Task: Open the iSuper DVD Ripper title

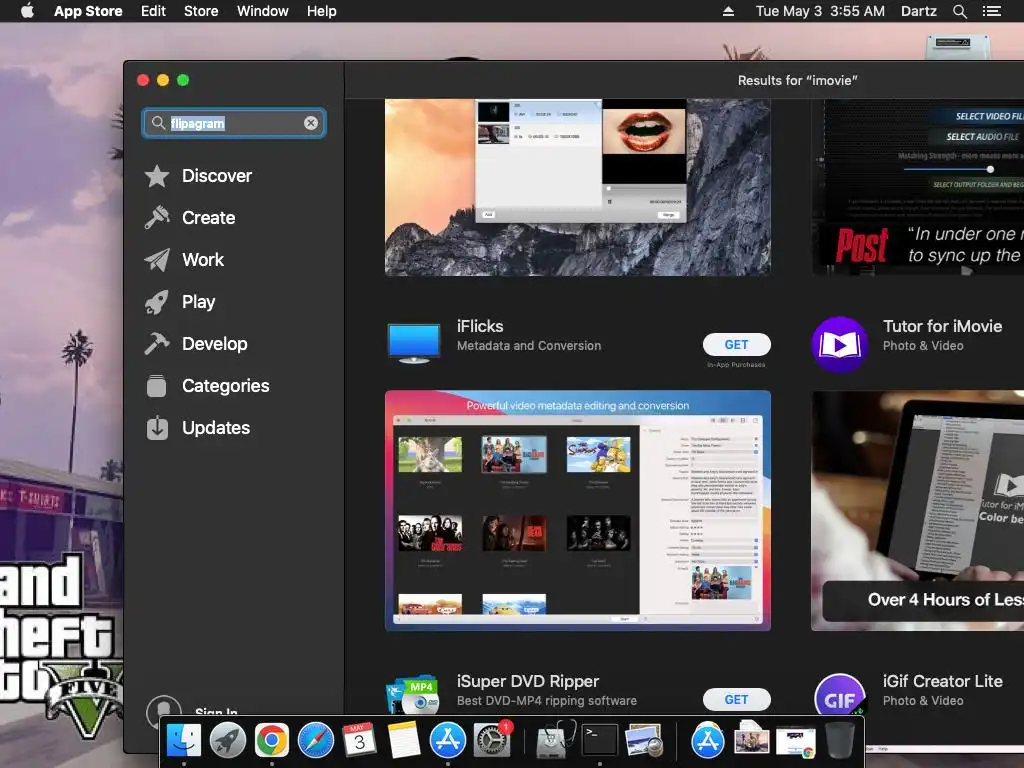Action: 528,681
